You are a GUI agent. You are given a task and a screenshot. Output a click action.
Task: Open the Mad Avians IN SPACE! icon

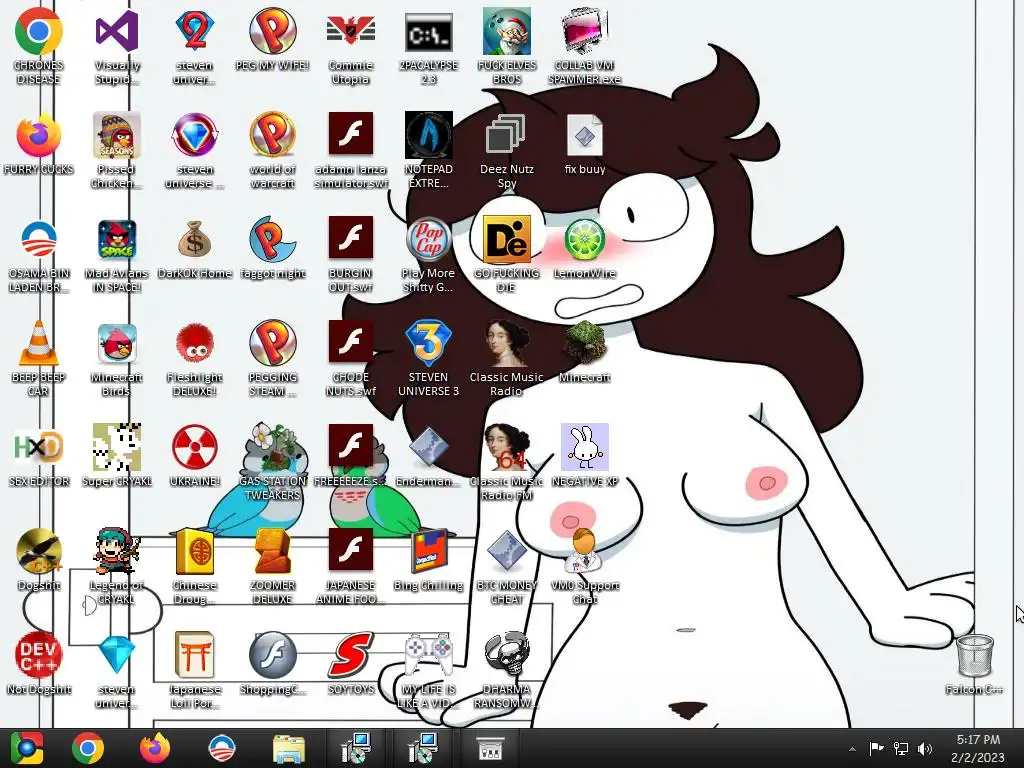click(x=116, y=239)
